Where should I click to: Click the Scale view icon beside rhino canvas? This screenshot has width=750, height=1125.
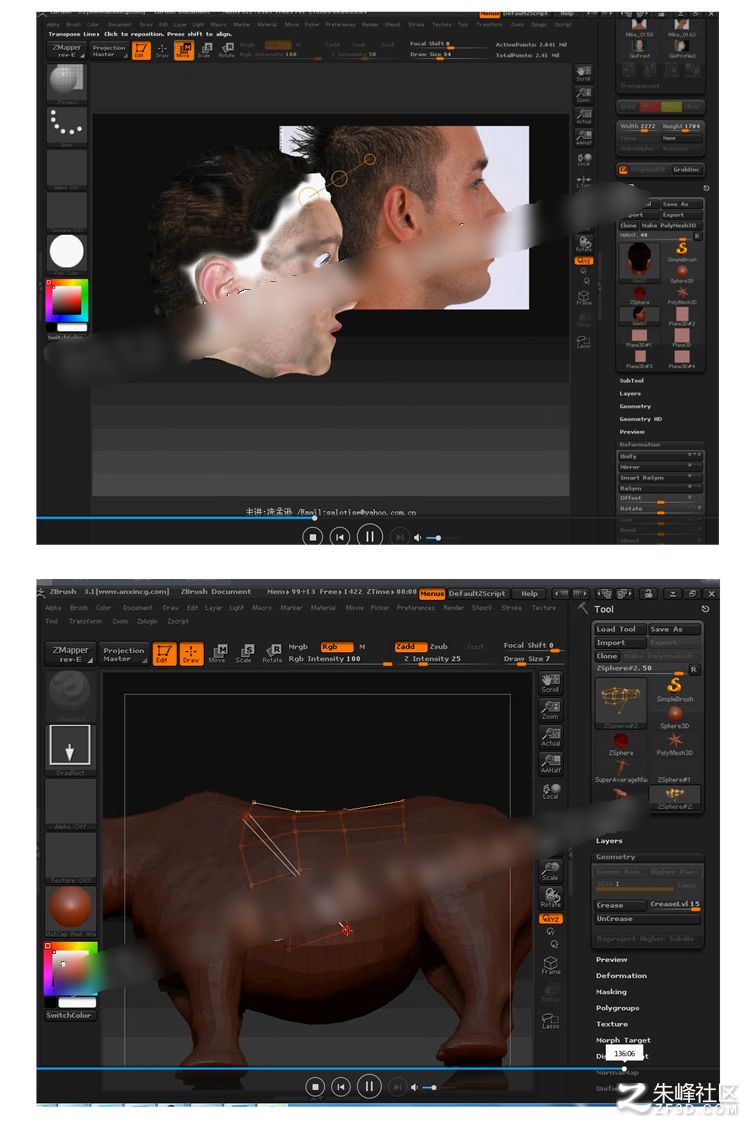pyautogui.click(x=550, y=872)
